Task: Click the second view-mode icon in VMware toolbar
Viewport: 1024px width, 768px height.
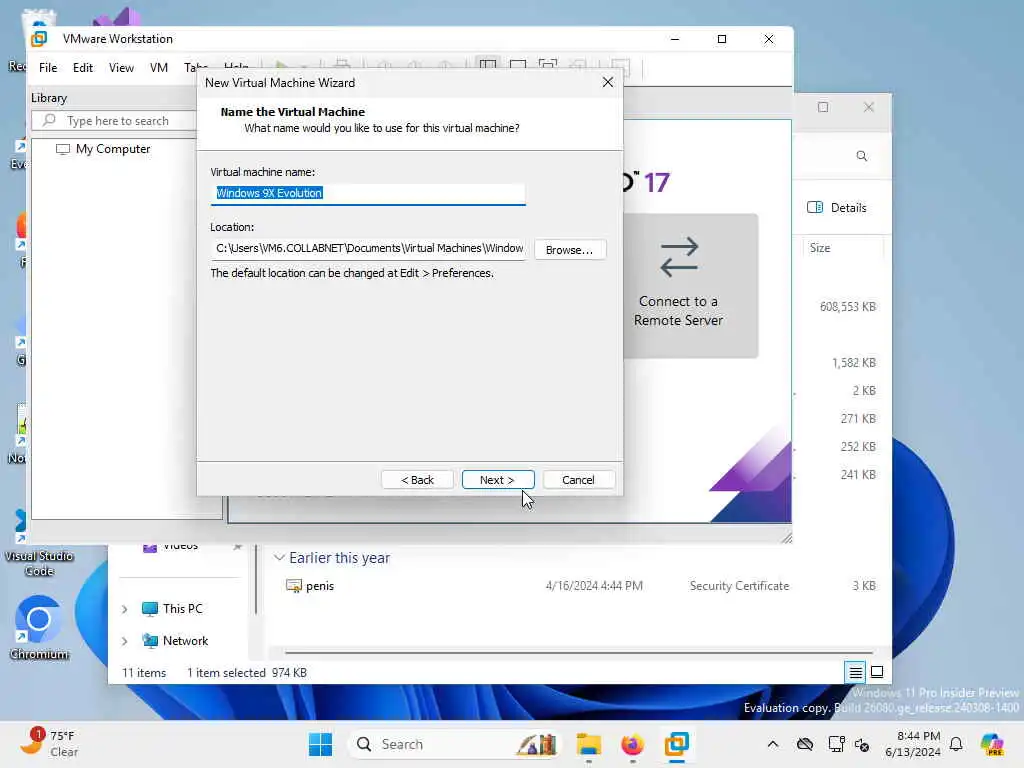Action: 518,67
